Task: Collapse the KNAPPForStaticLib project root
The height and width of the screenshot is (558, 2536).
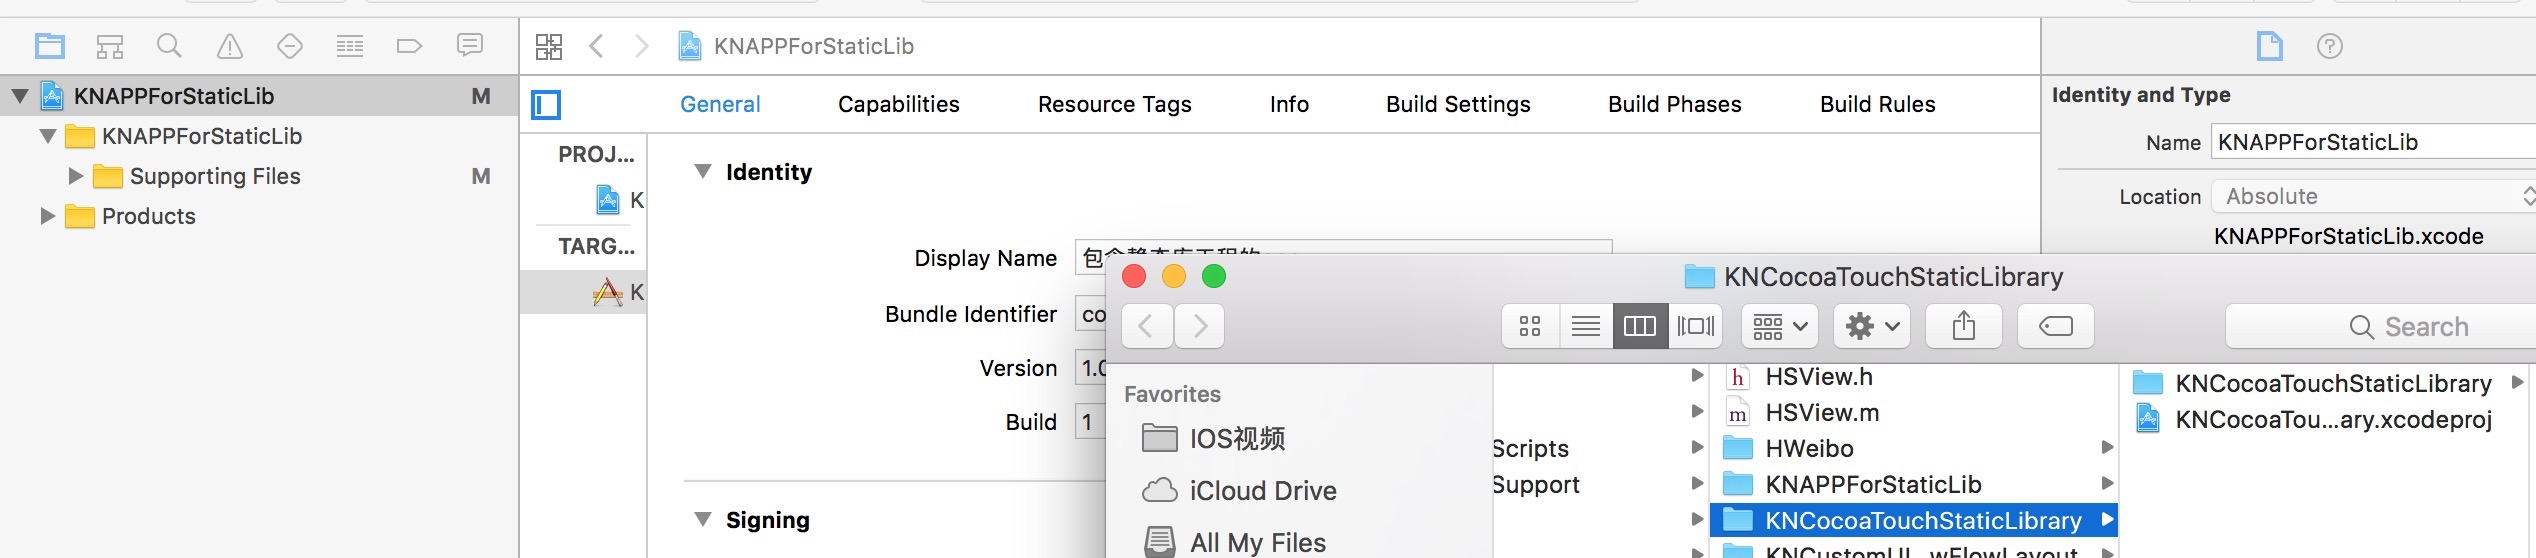Action: [x=19, y=96]
